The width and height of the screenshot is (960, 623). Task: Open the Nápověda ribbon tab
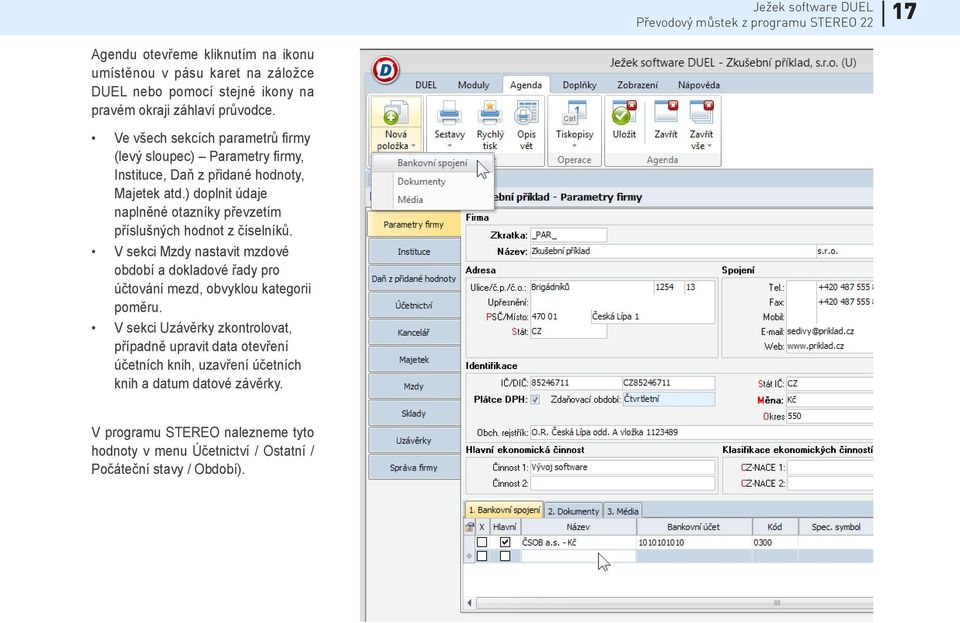point(699,85)
